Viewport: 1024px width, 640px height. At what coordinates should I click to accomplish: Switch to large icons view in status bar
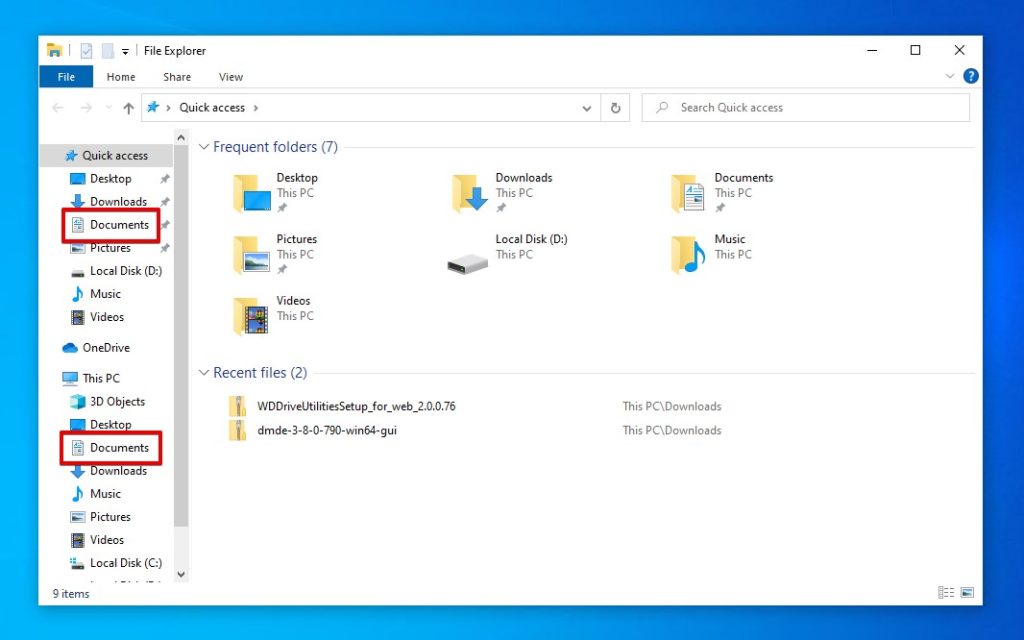(x=967, y=592)
